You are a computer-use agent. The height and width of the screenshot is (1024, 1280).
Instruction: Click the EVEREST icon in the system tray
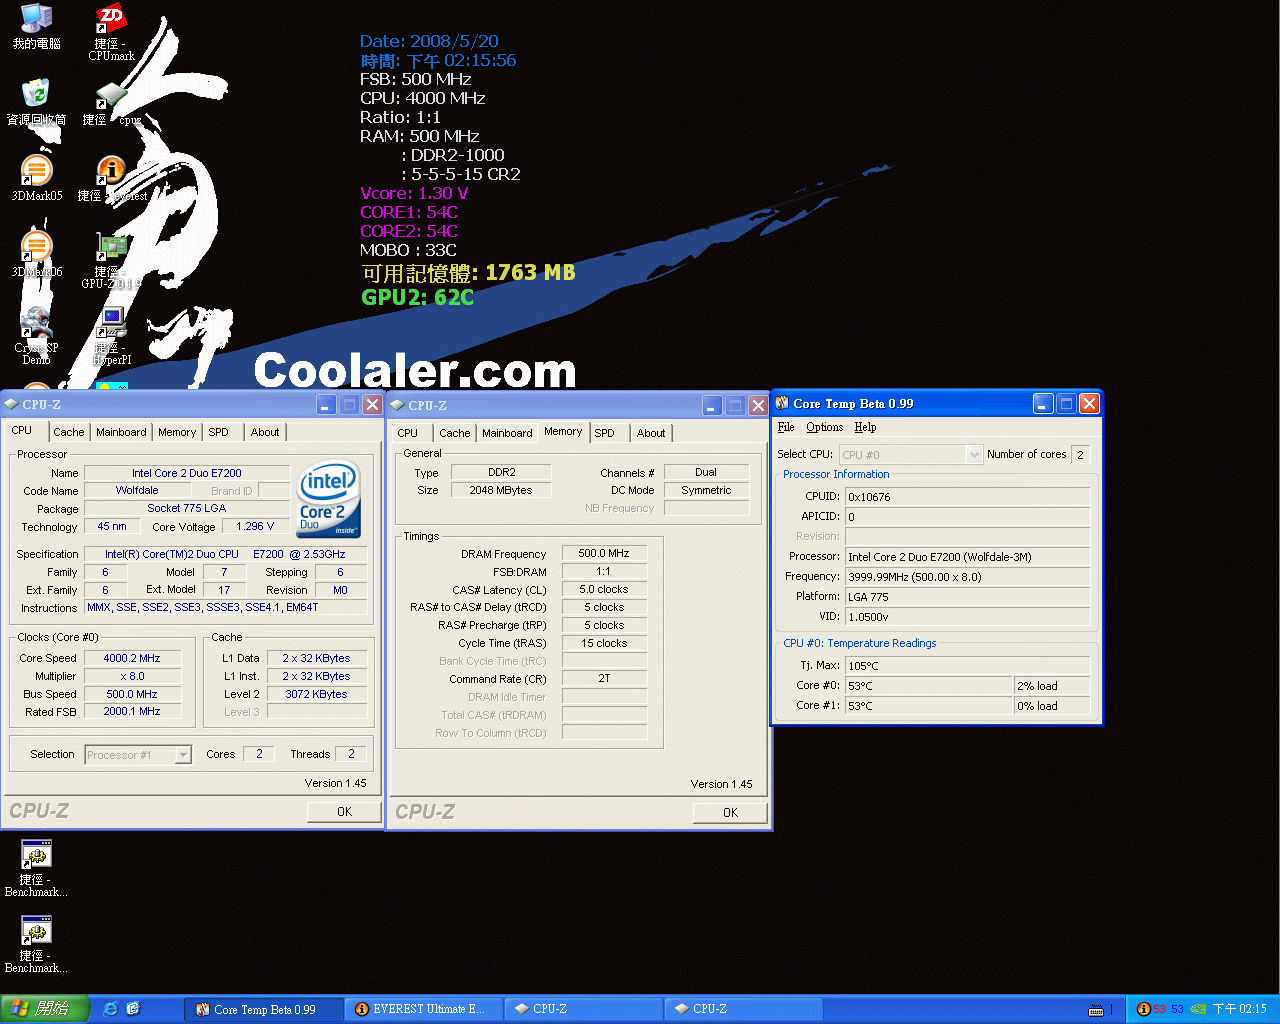tap(1144, 1009)
